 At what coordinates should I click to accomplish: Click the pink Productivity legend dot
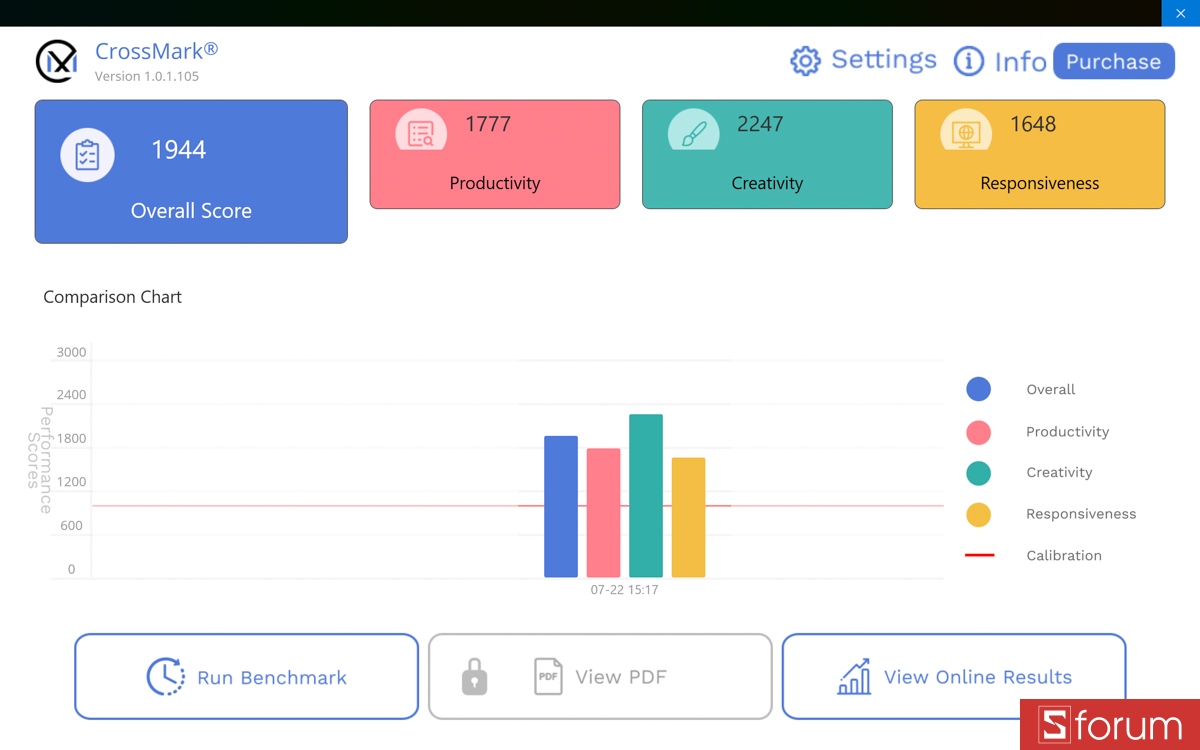(x=978, y=432)
